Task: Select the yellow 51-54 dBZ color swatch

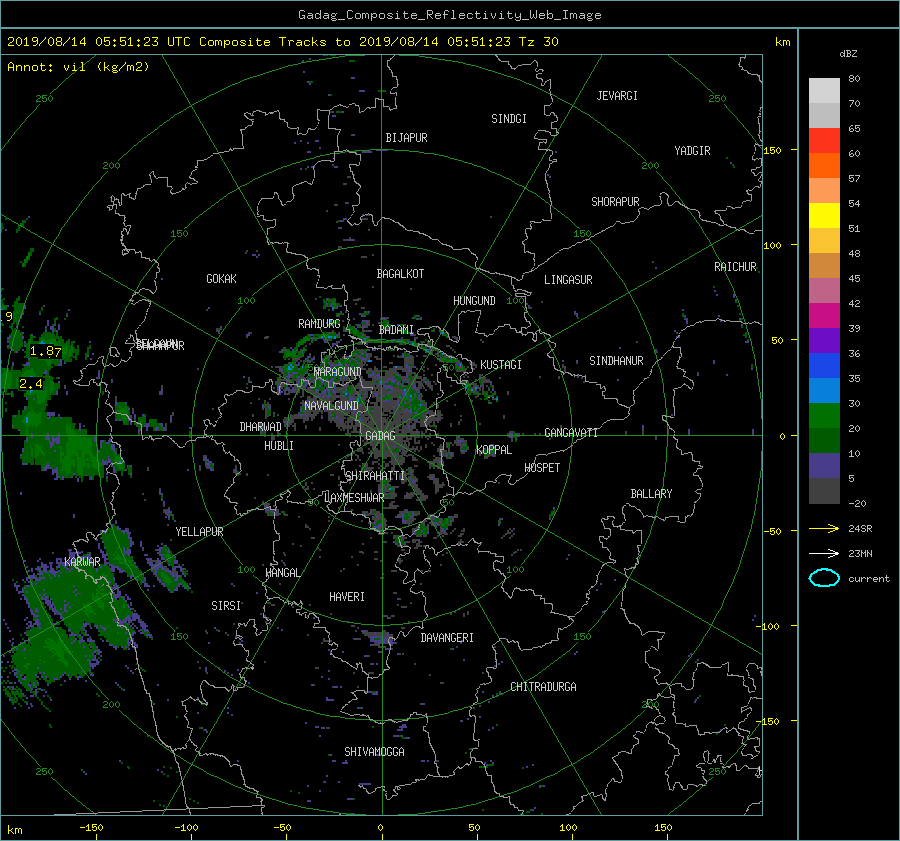Action: (824, 216)
